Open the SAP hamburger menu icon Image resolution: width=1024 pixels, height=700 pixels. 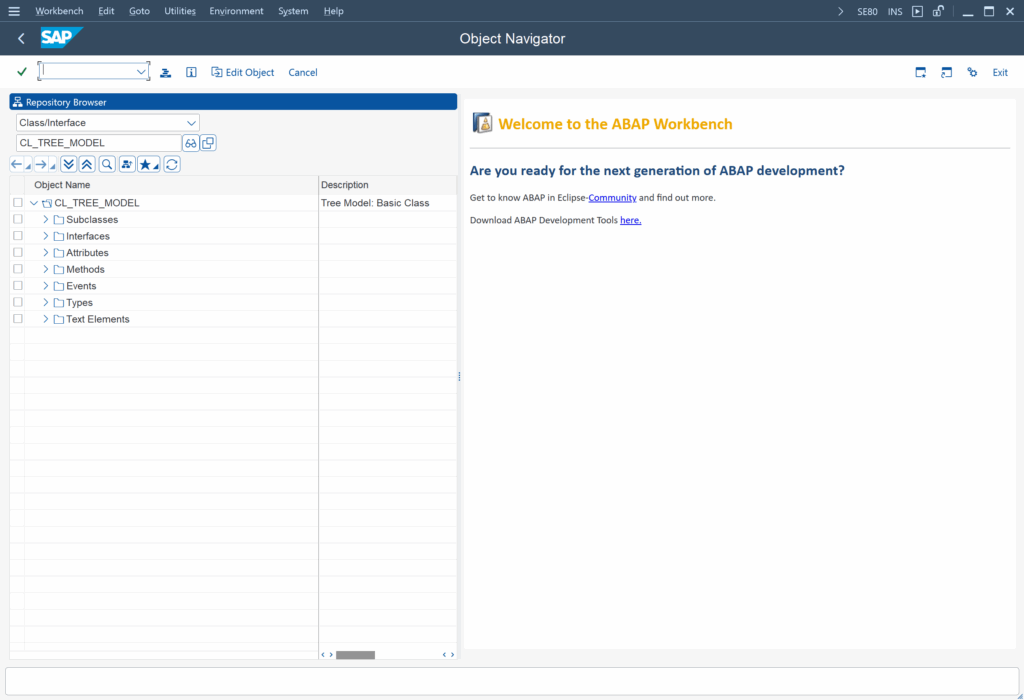(14, 11)
